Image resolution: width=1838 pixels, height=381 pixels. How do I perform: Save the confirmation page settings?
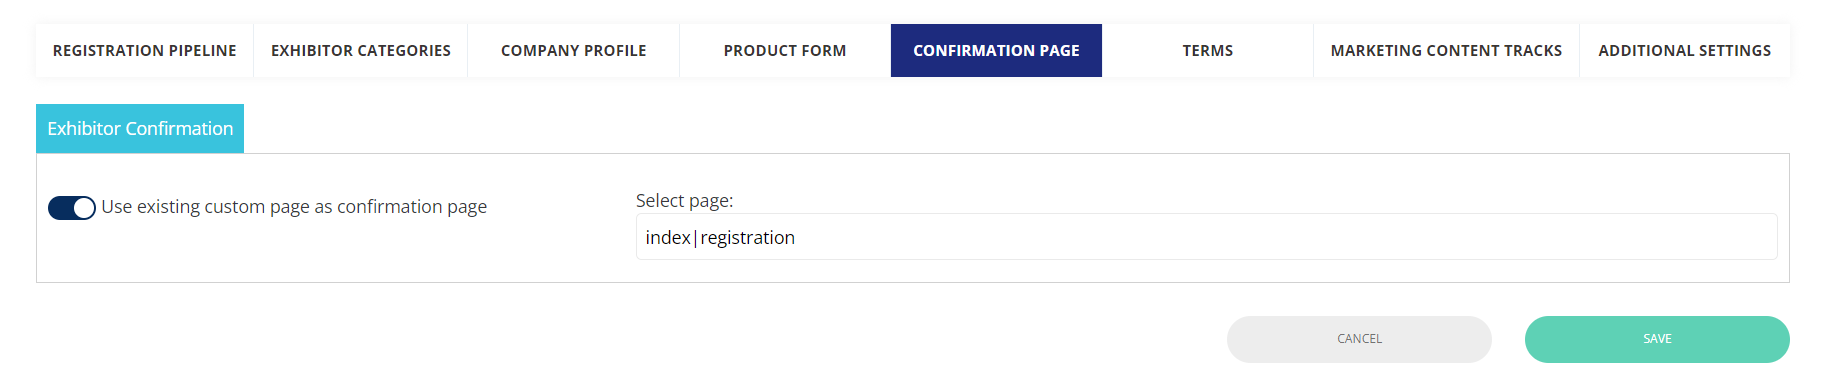point(1657,339)
